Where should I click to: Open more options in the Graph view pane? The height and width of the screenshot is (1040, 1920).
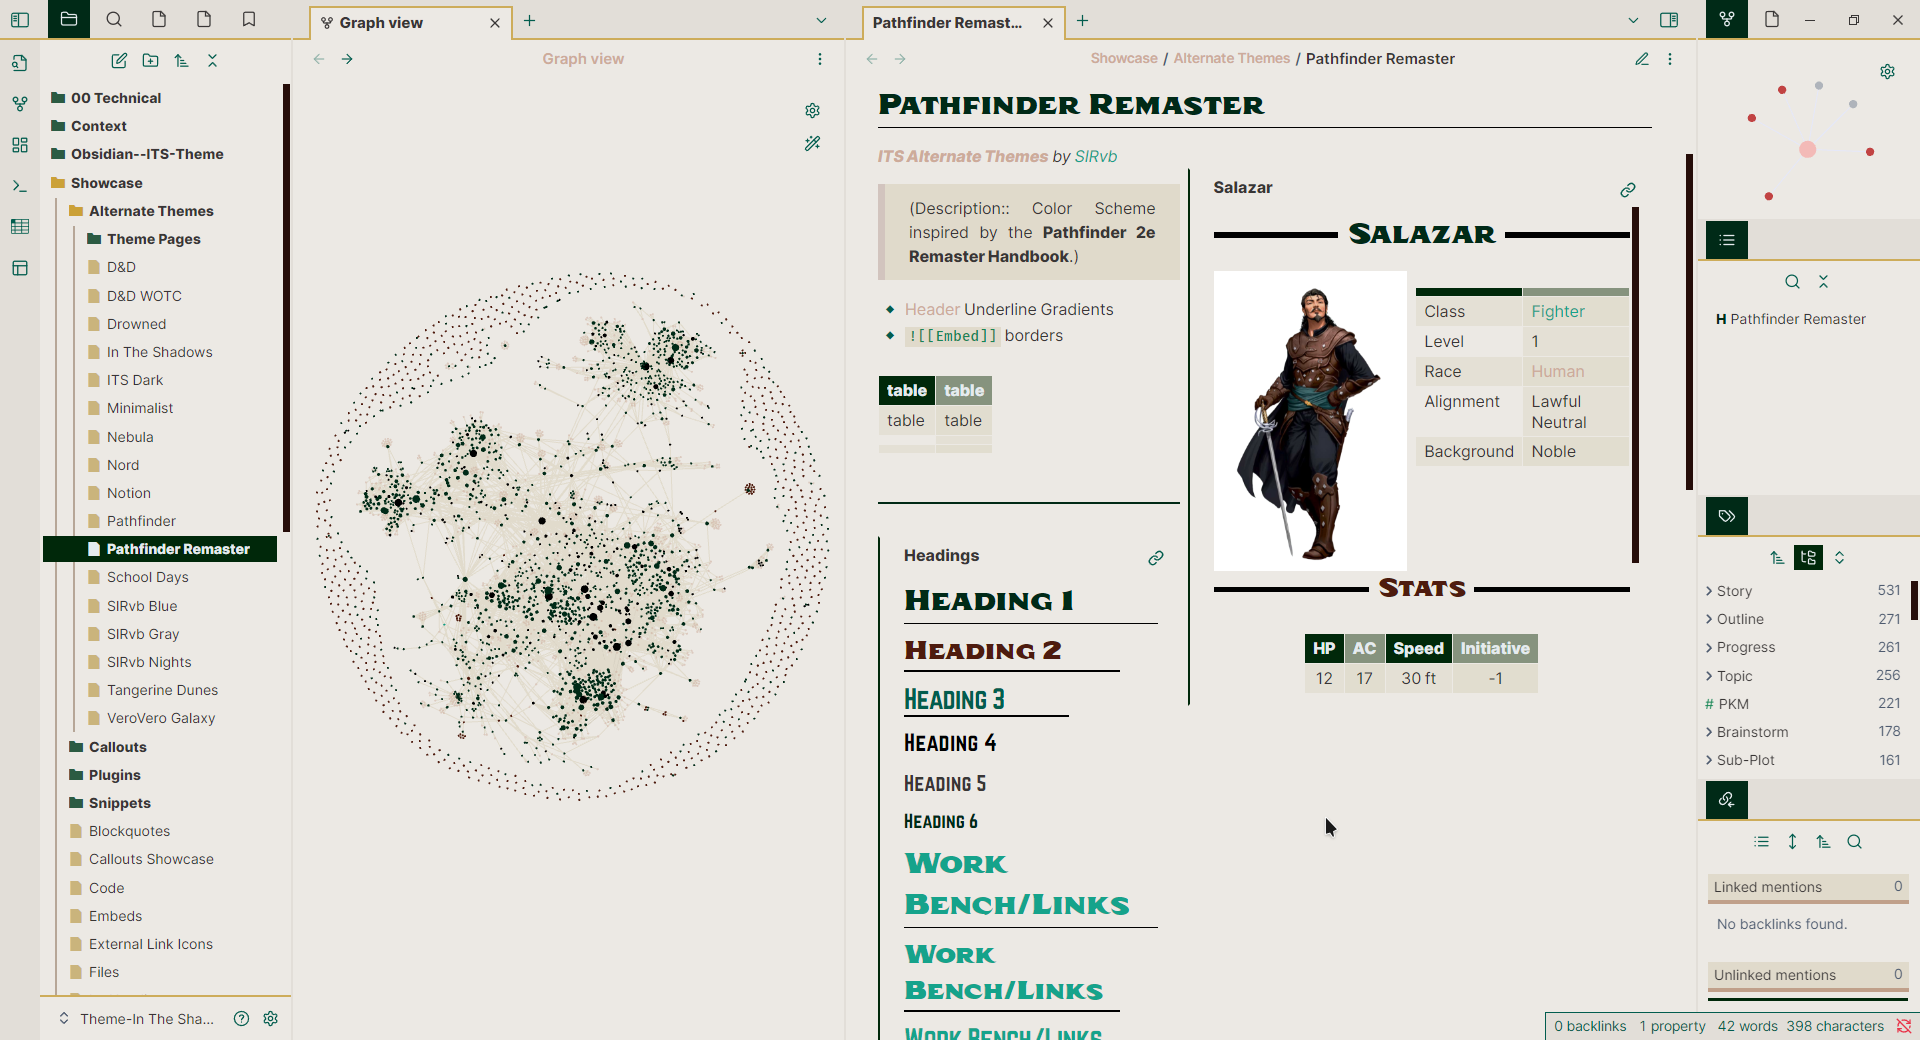820,59
